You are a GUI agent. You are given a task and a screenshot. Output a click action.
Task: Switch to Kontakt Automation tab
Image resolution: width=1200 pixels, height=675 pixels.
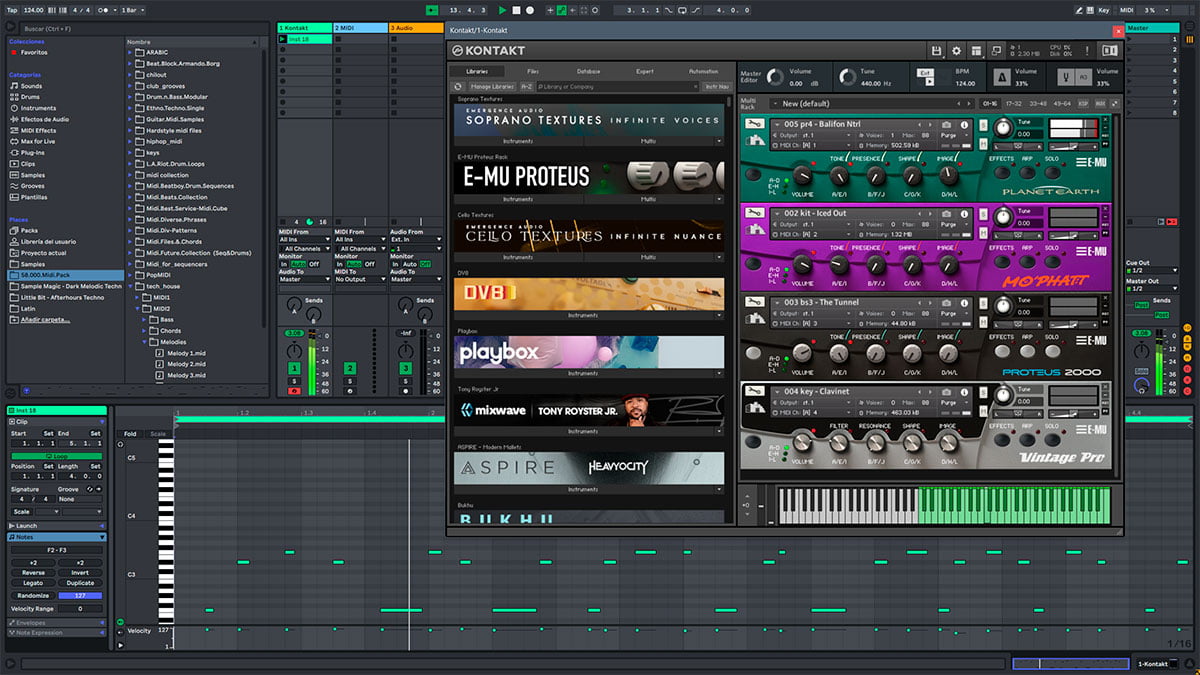click(703, 72)
